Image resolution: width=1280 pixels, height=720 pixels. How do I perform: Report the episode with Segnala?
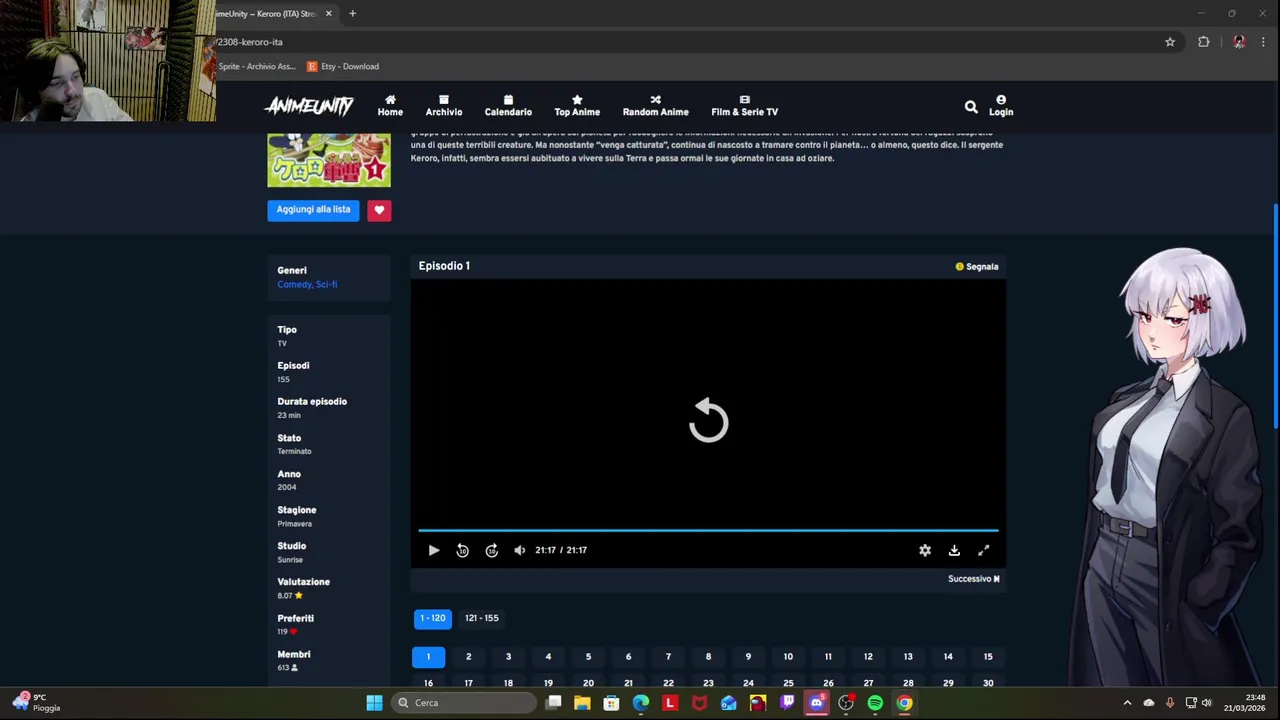tap(977, 267)
